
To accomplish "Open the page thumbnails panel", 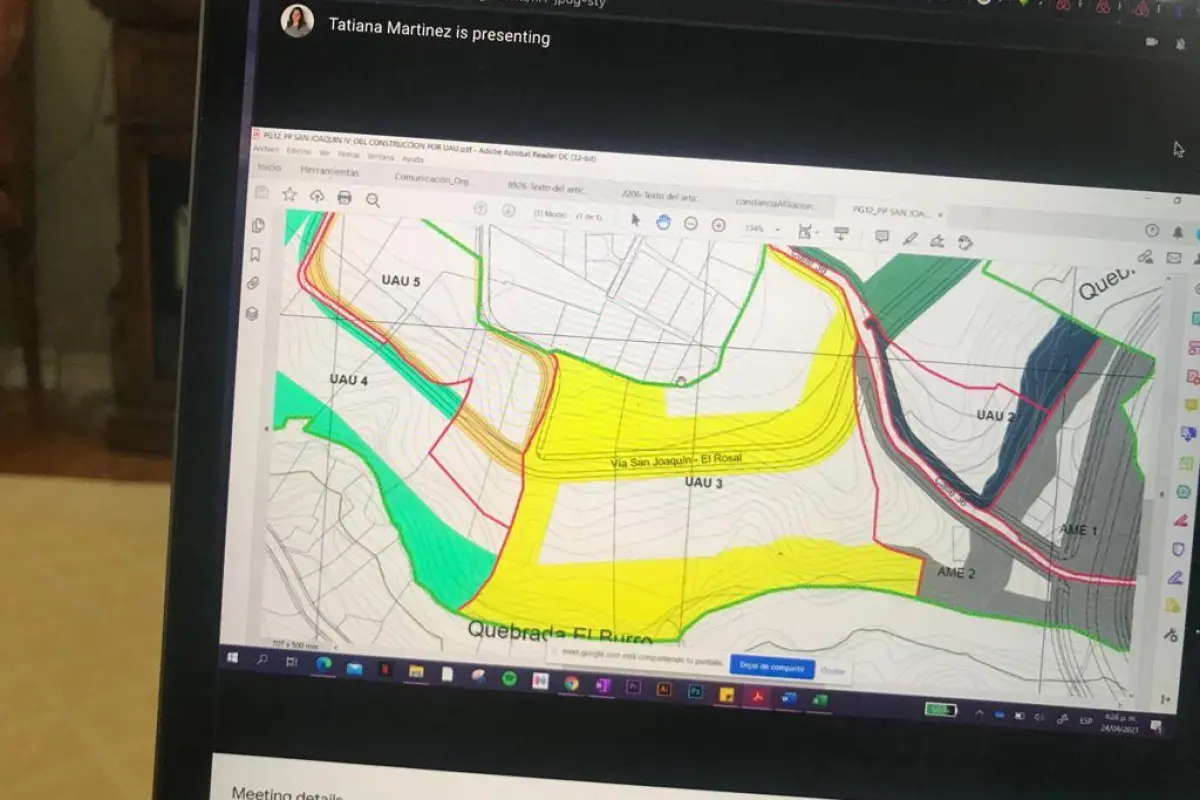I will click(x=258, y=226).
